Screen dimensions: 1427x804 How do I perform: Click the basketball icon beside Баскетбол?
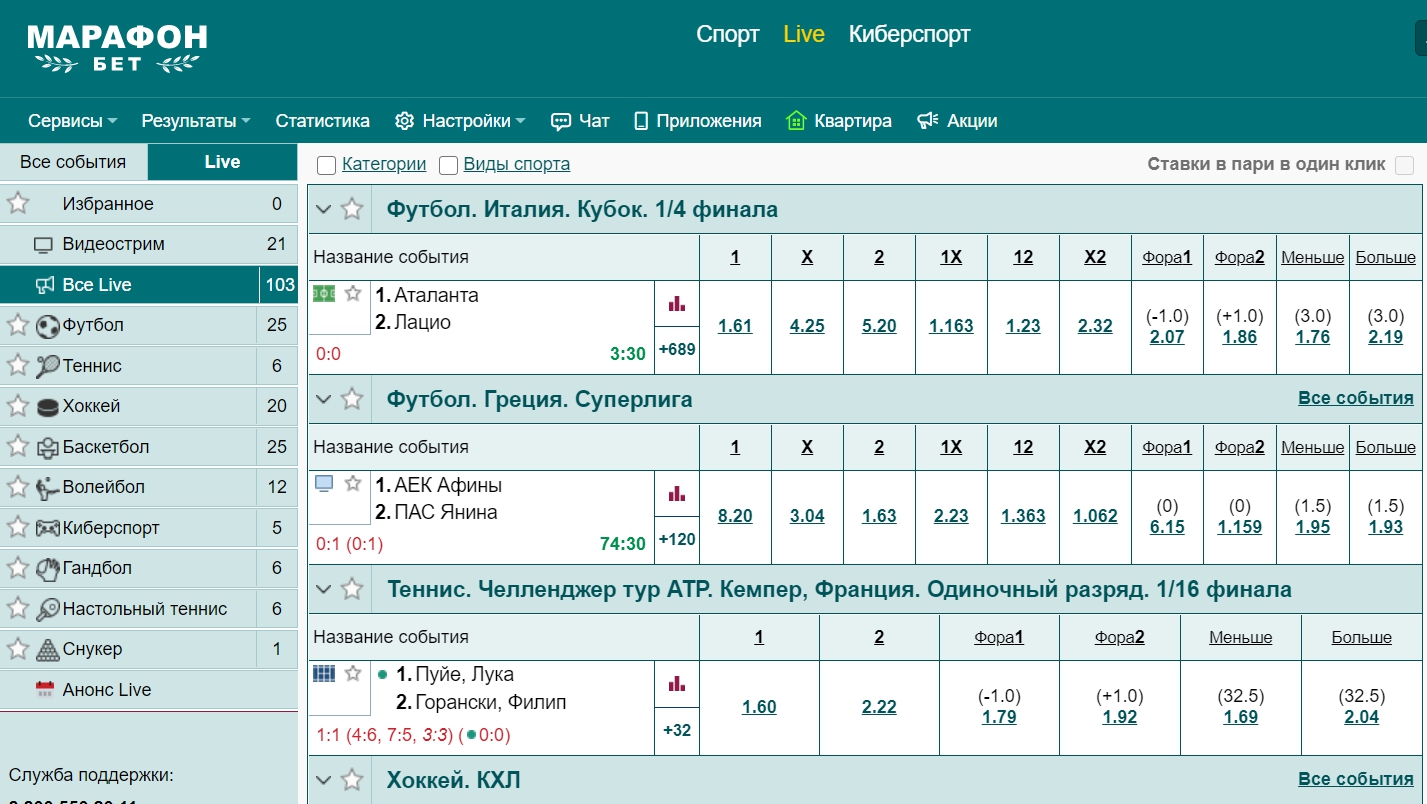click(x=48, y=447)
